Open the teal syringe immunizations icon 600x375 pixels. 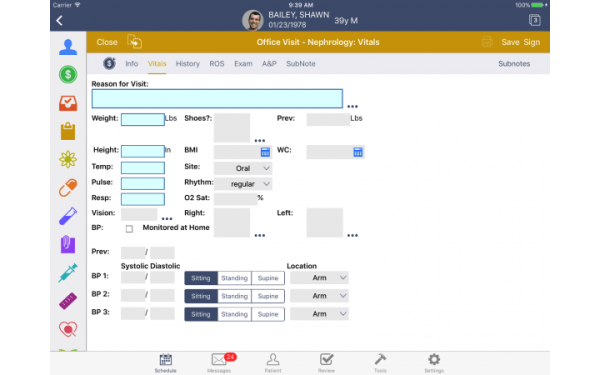pos(68,272)
